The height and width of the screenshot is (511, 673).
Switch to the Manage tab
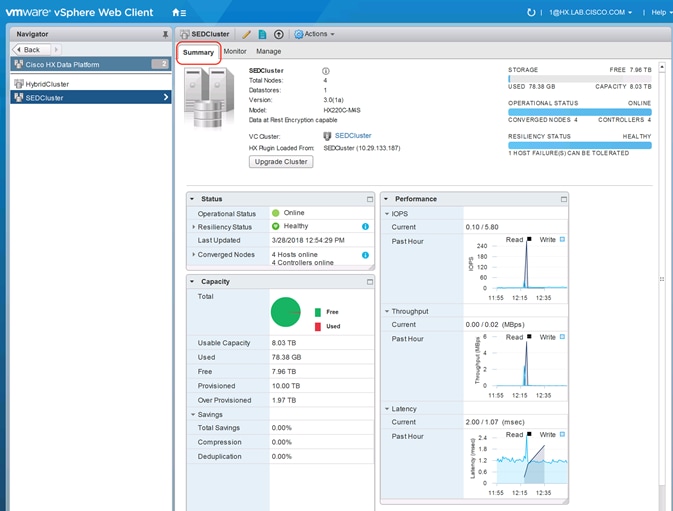pos(269,51)
